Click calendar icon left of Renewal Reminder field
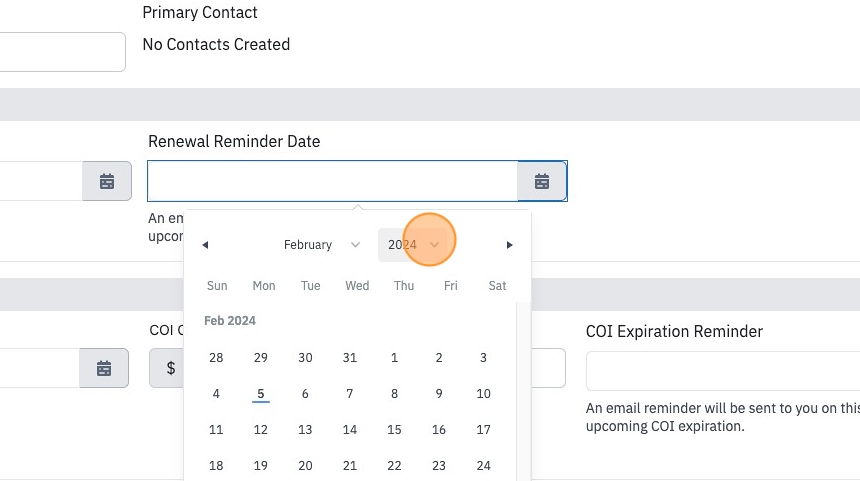This screenshot has width=860, height=481. coord(107,181)
